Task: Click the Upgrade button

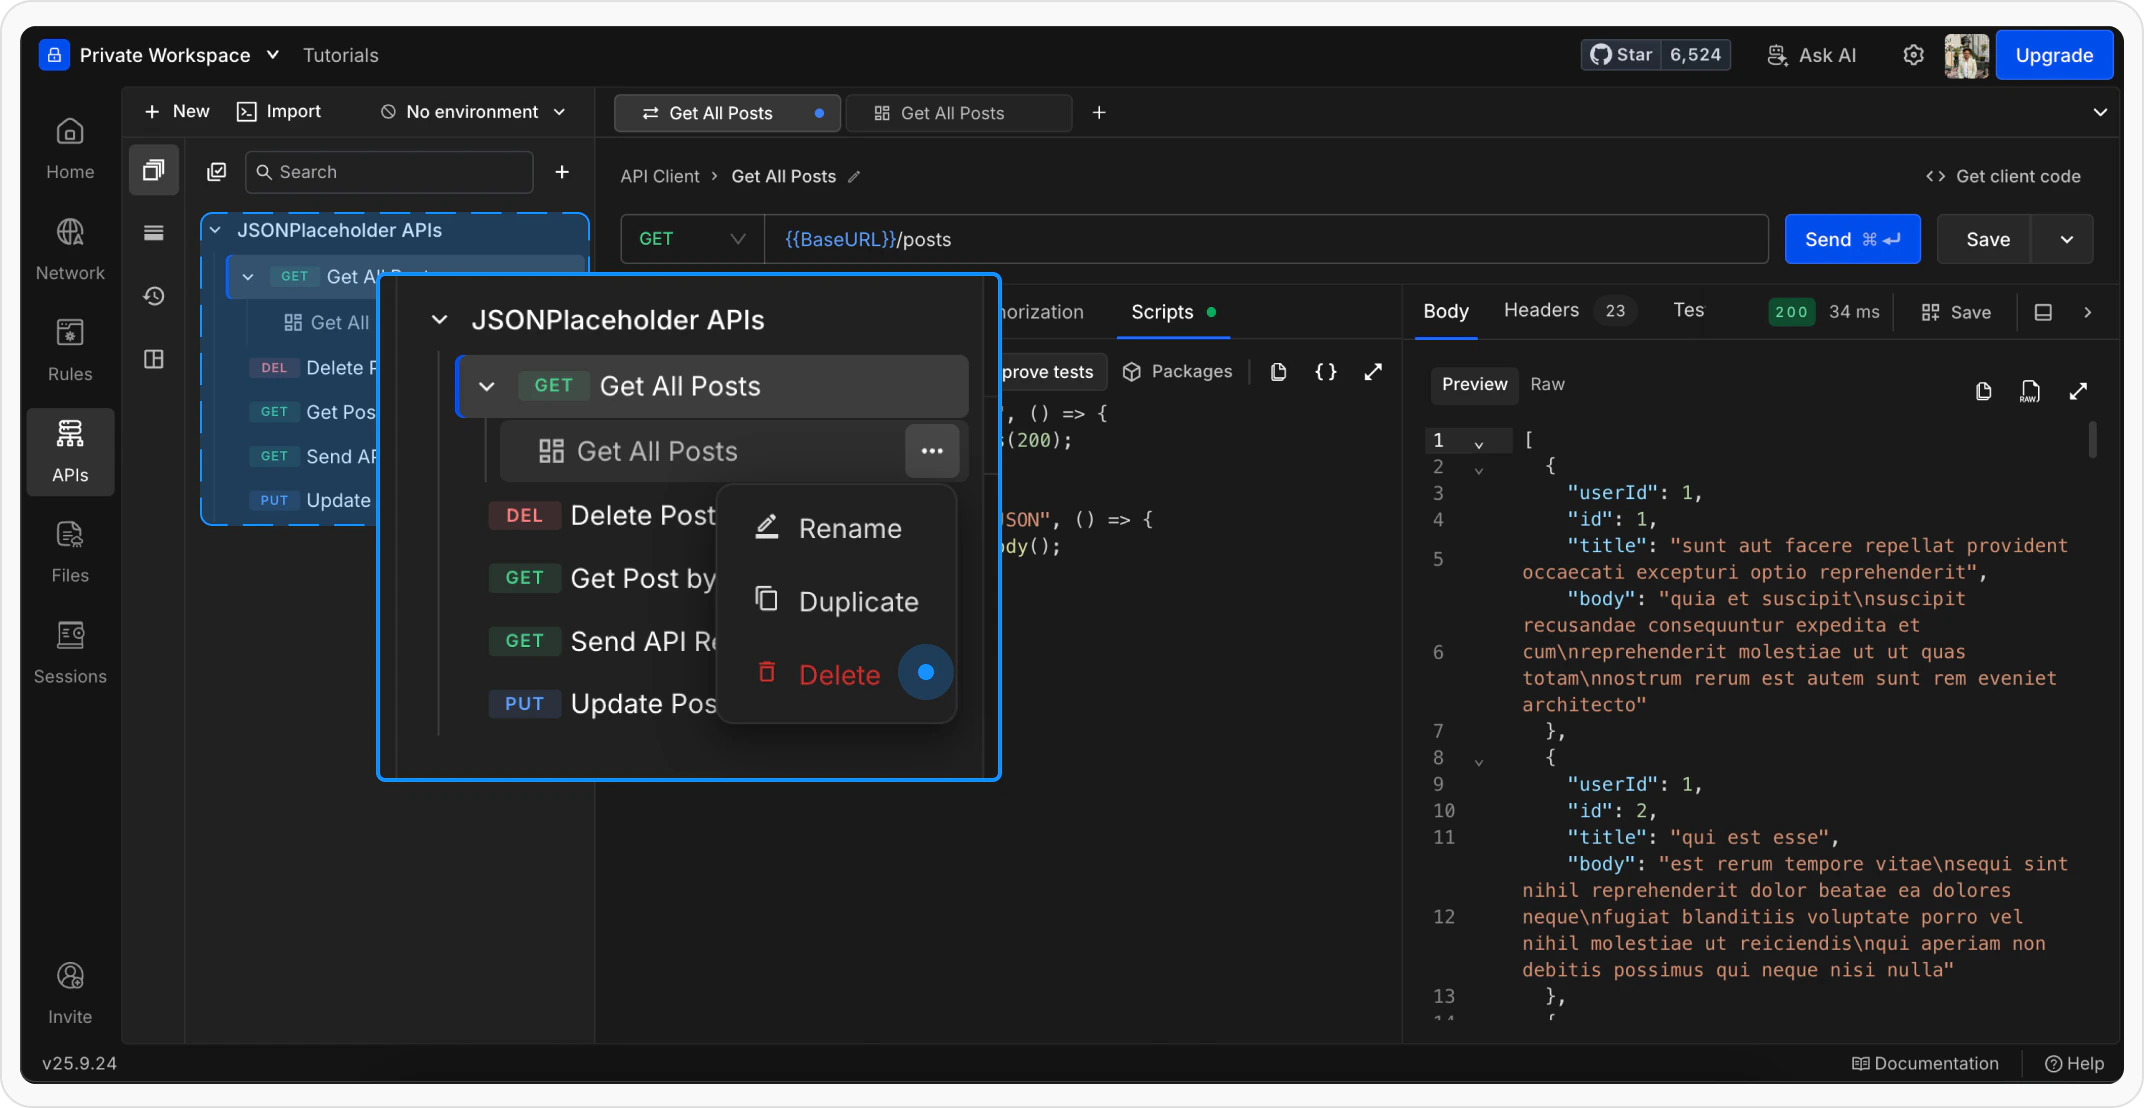Action: click(x=2053, y=55)
